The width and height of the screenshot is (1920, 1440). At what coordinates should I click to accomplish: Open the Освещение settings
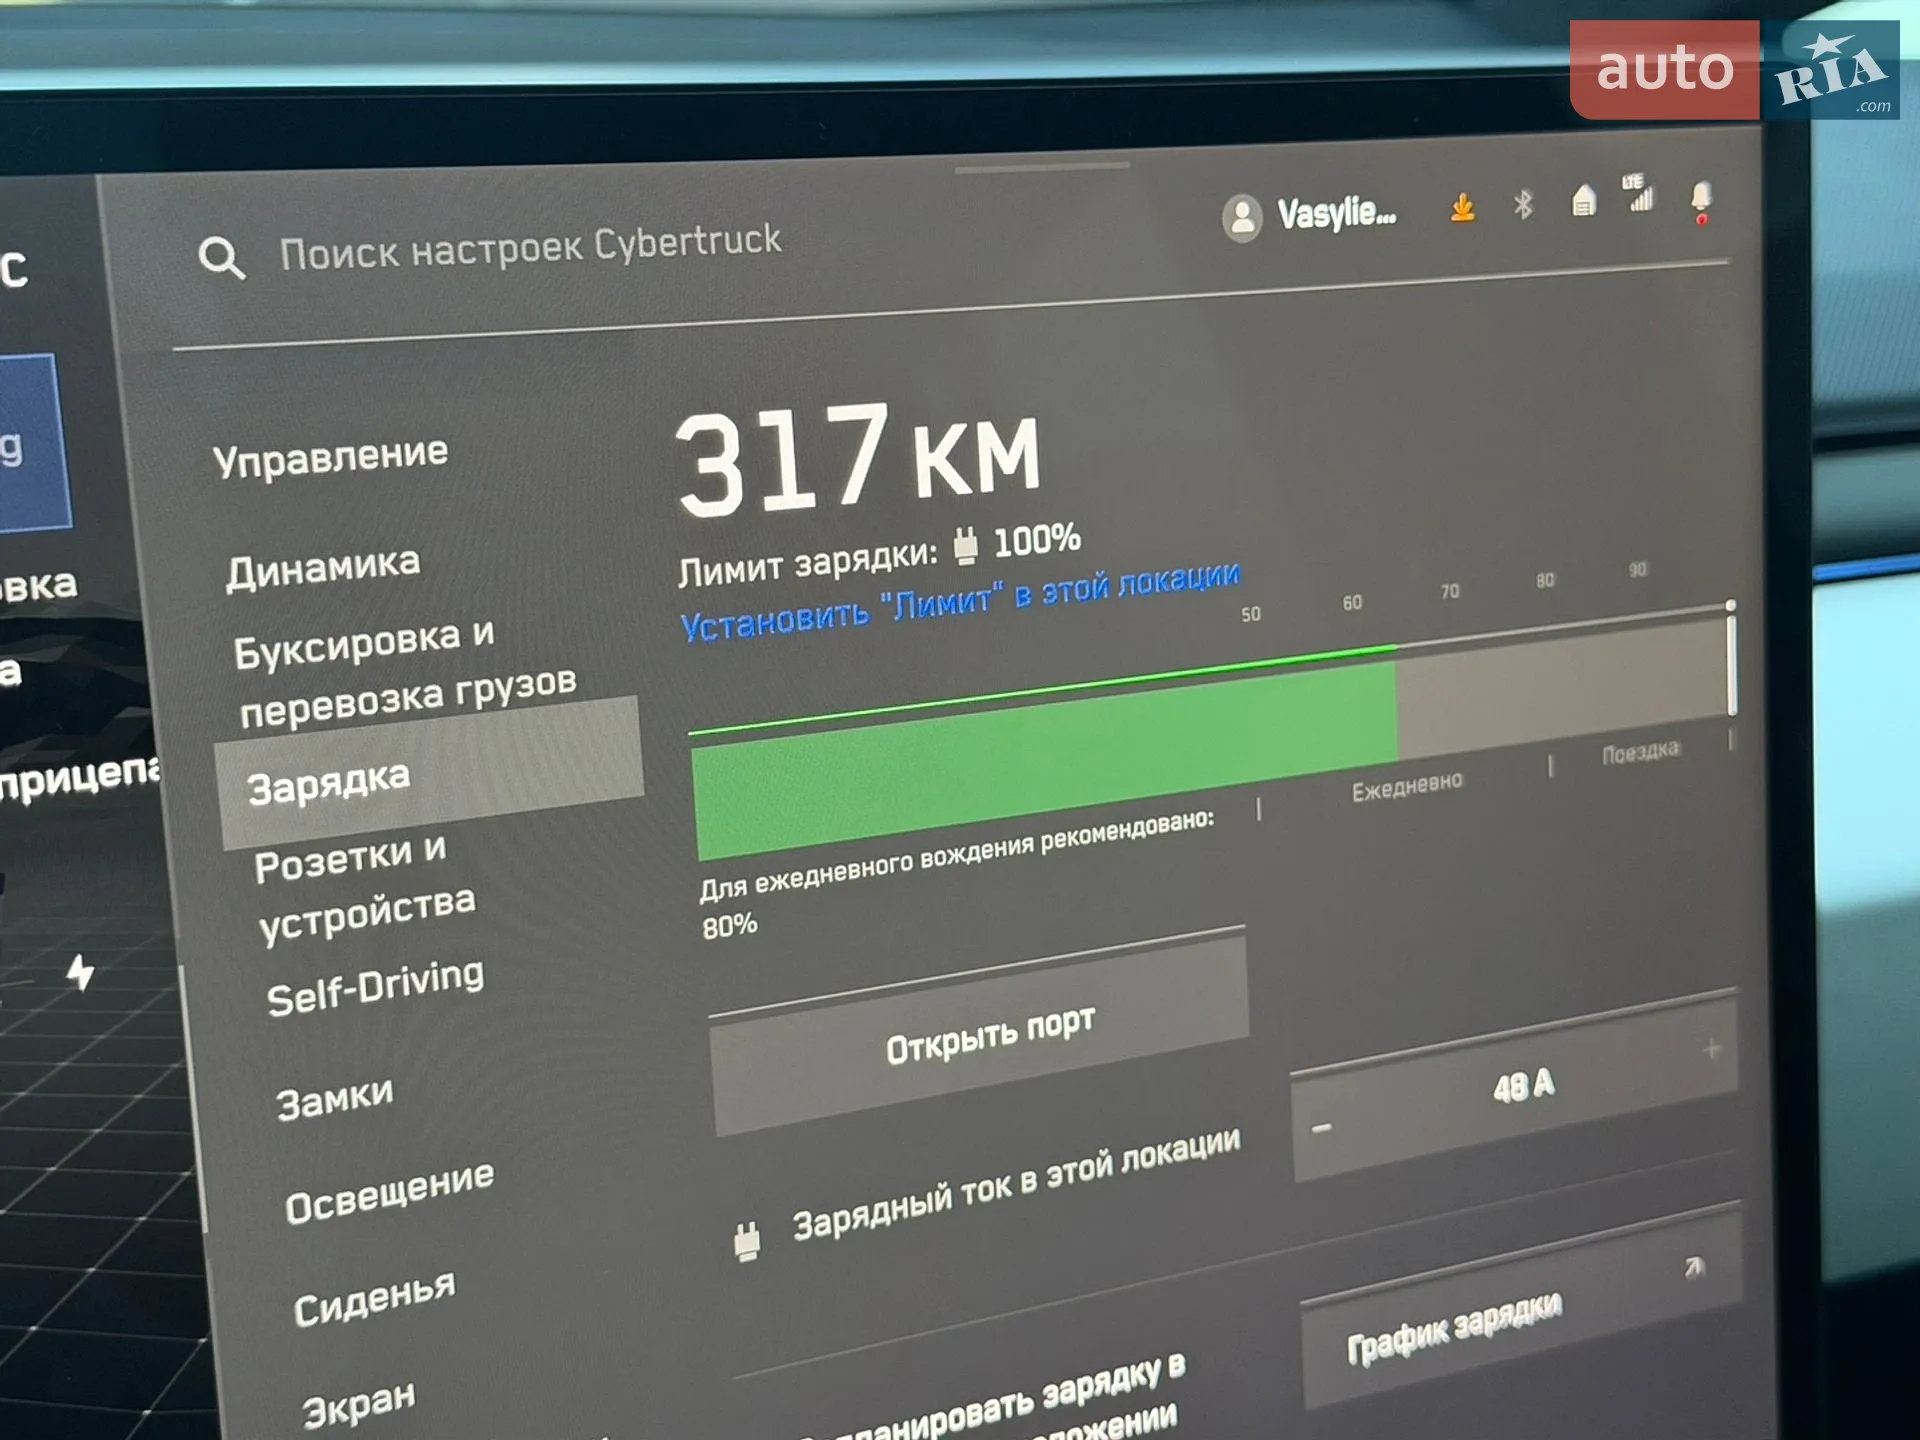point(390,1191)
